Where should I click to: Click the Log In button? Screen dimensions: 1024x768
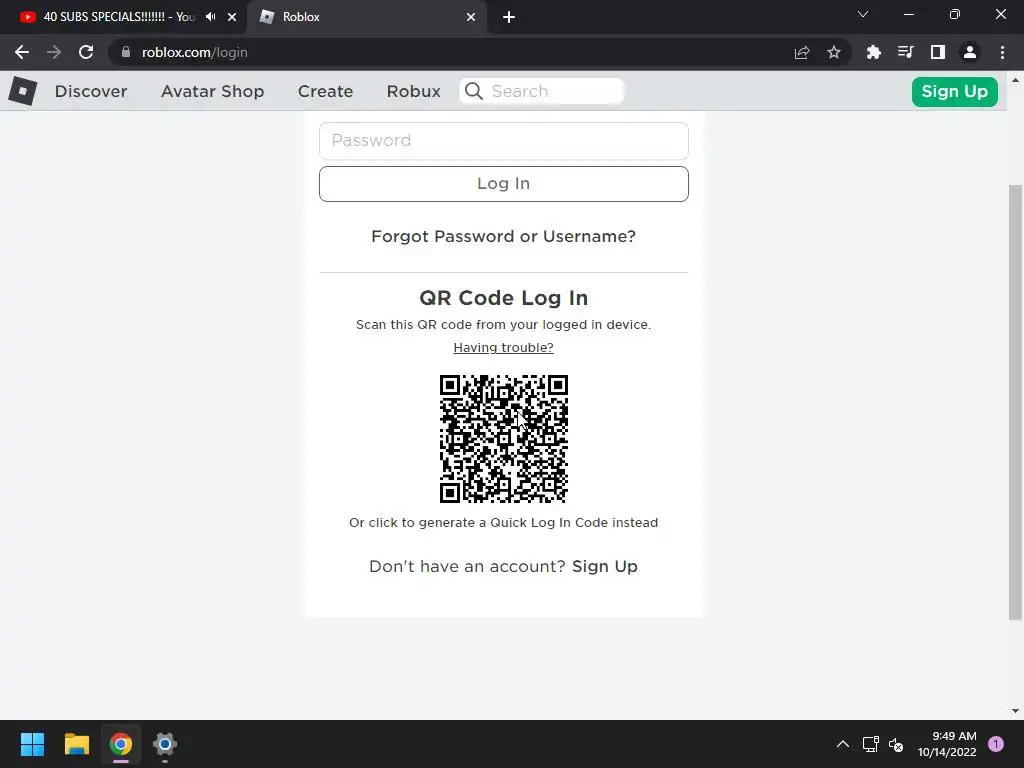coord(504,184)
